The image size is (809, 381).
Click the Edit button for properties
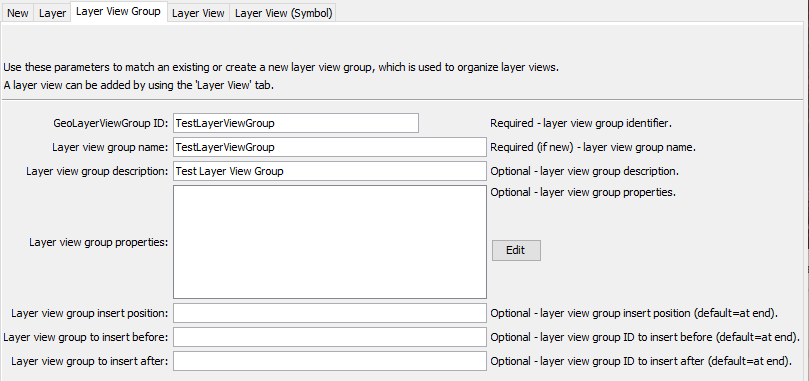[516, 250]
